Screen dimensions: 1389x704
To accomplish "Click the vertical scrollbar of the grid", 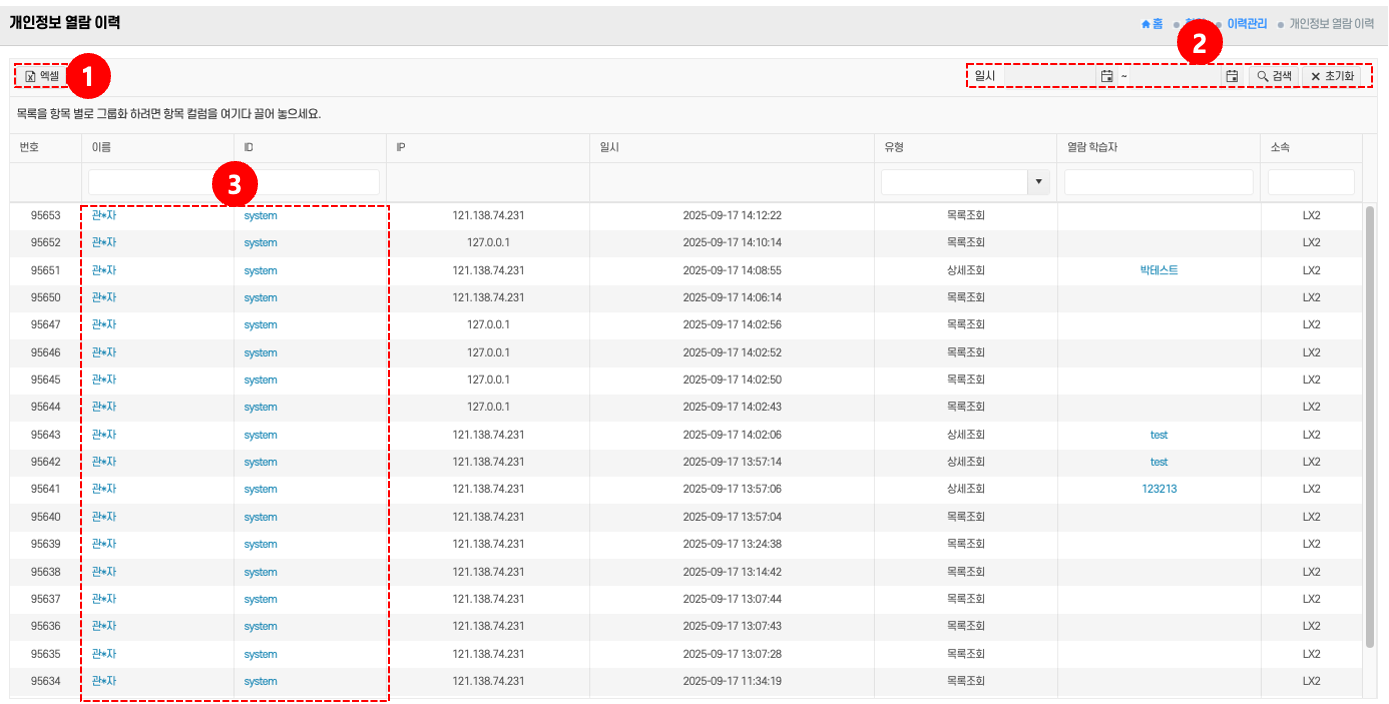I will click(x=1369, y=420).
